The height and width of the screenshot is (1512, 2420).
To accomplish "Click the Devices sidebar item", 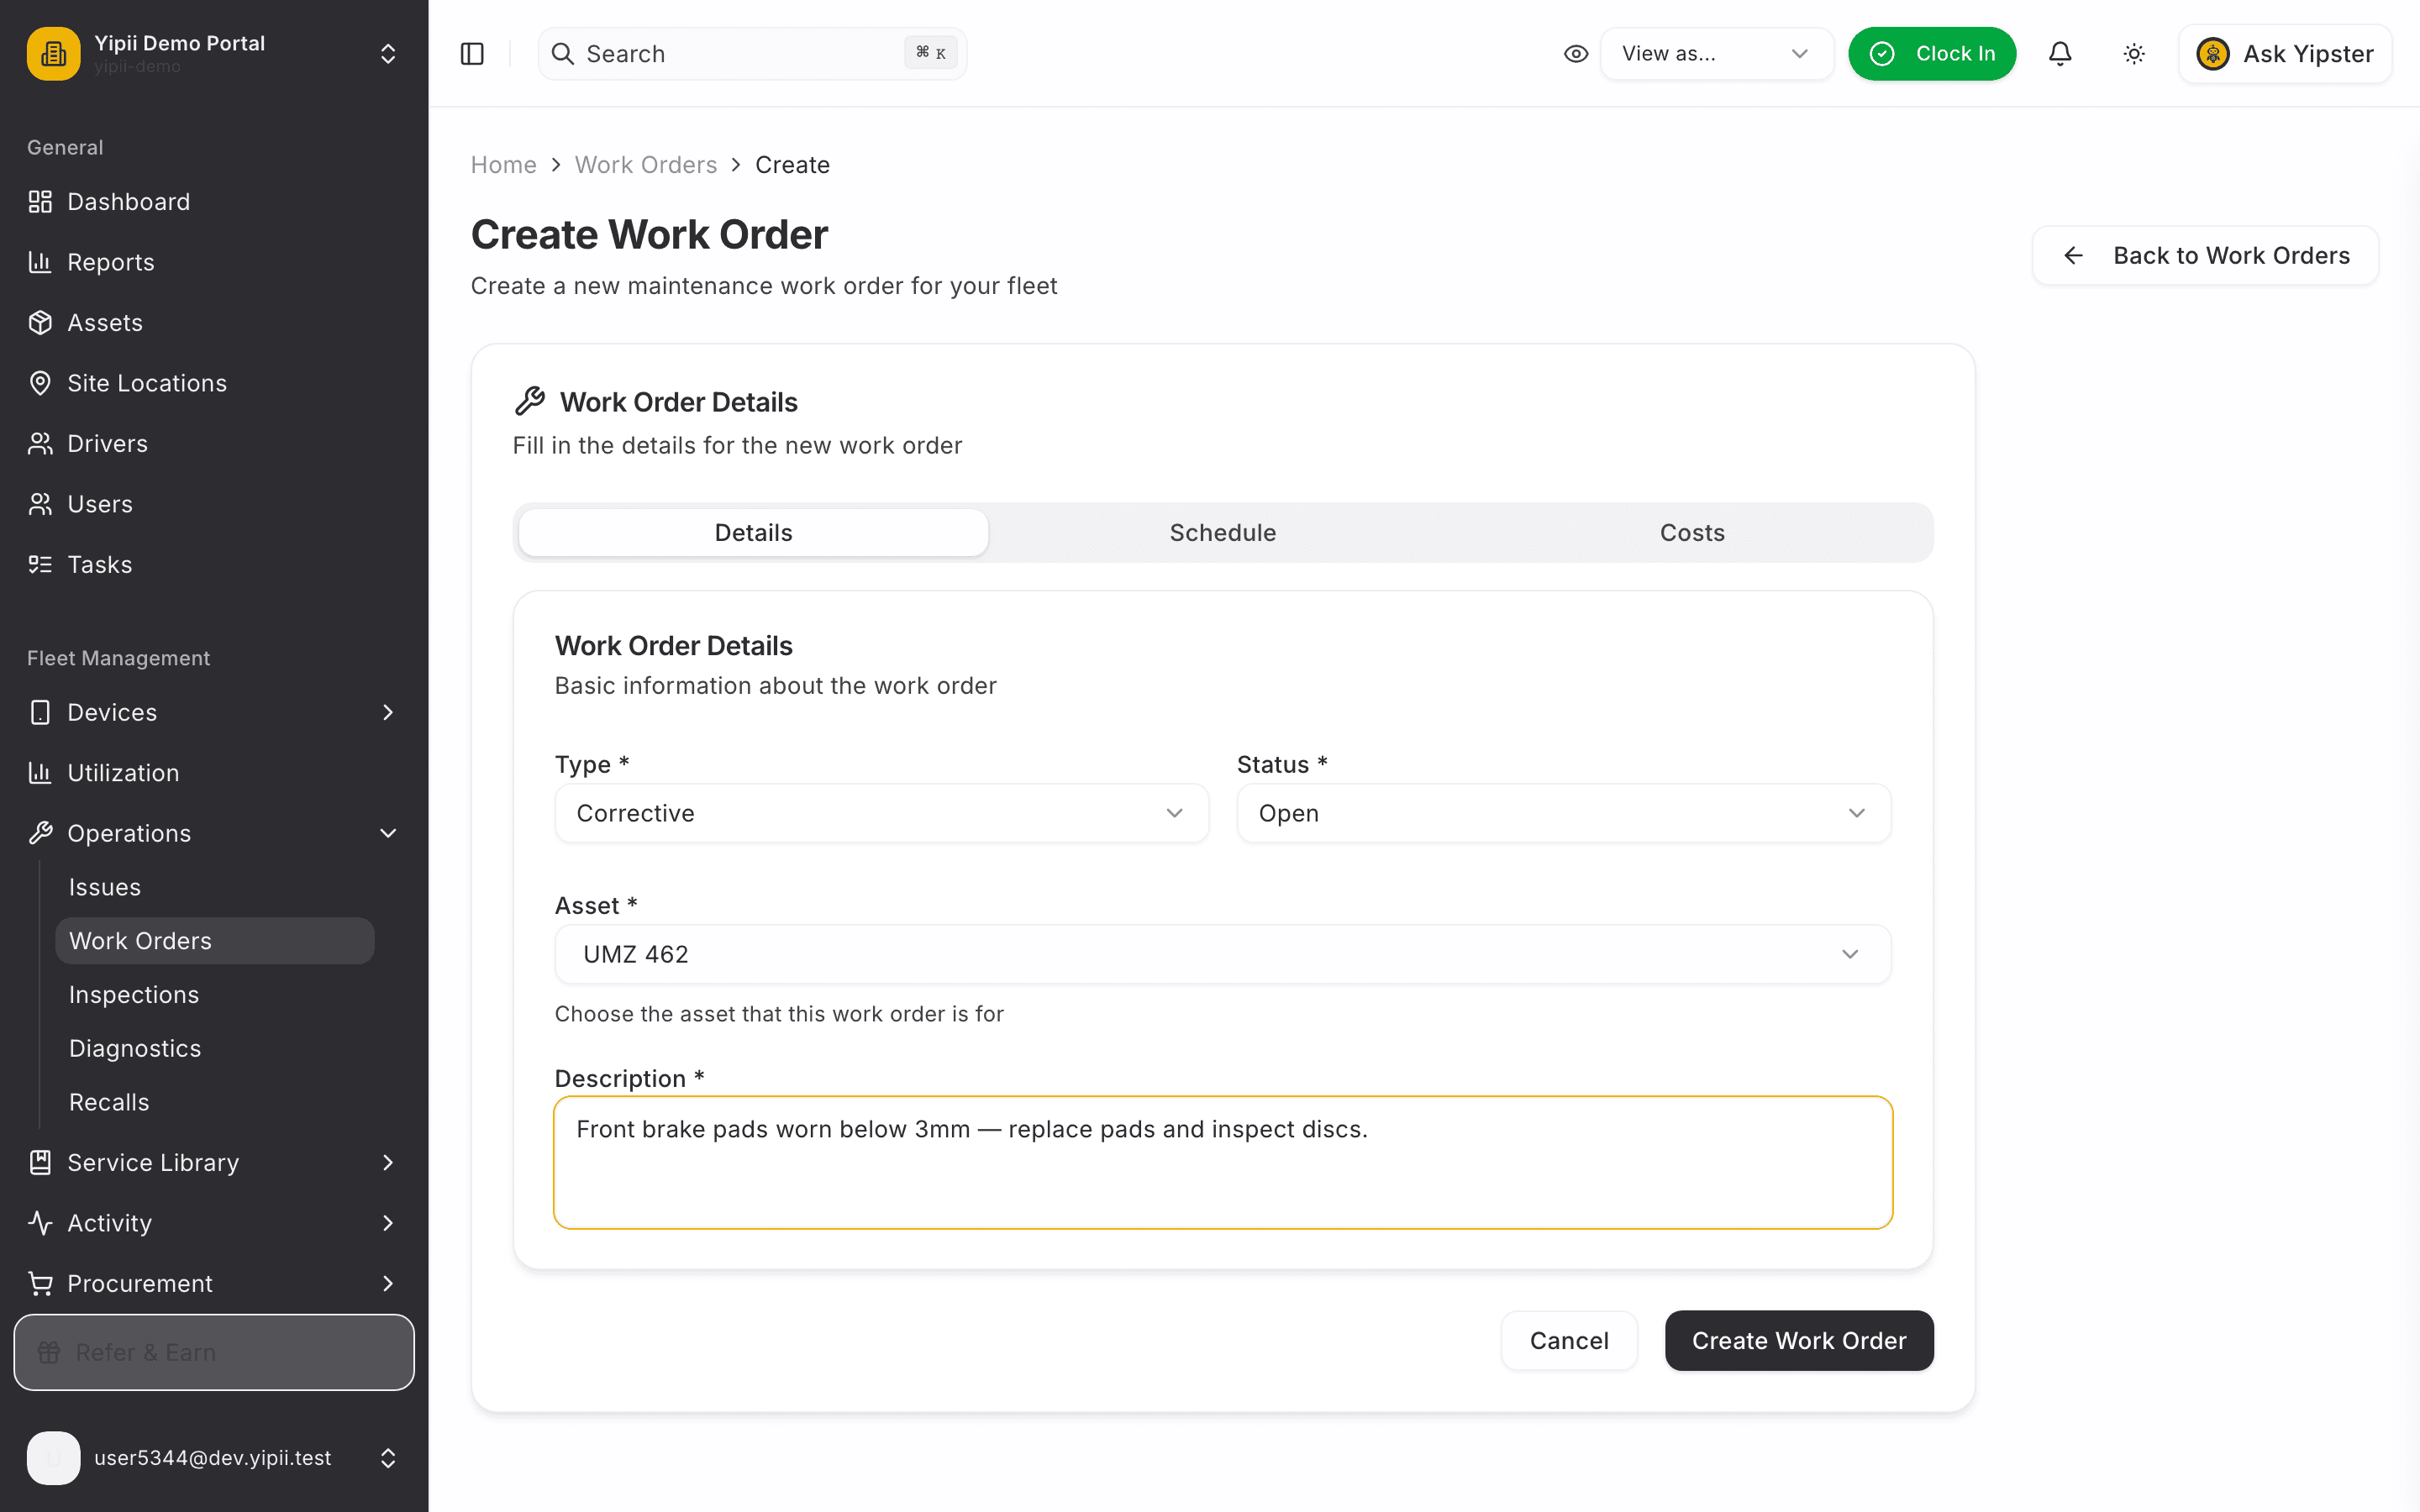I will click(213, 713).
